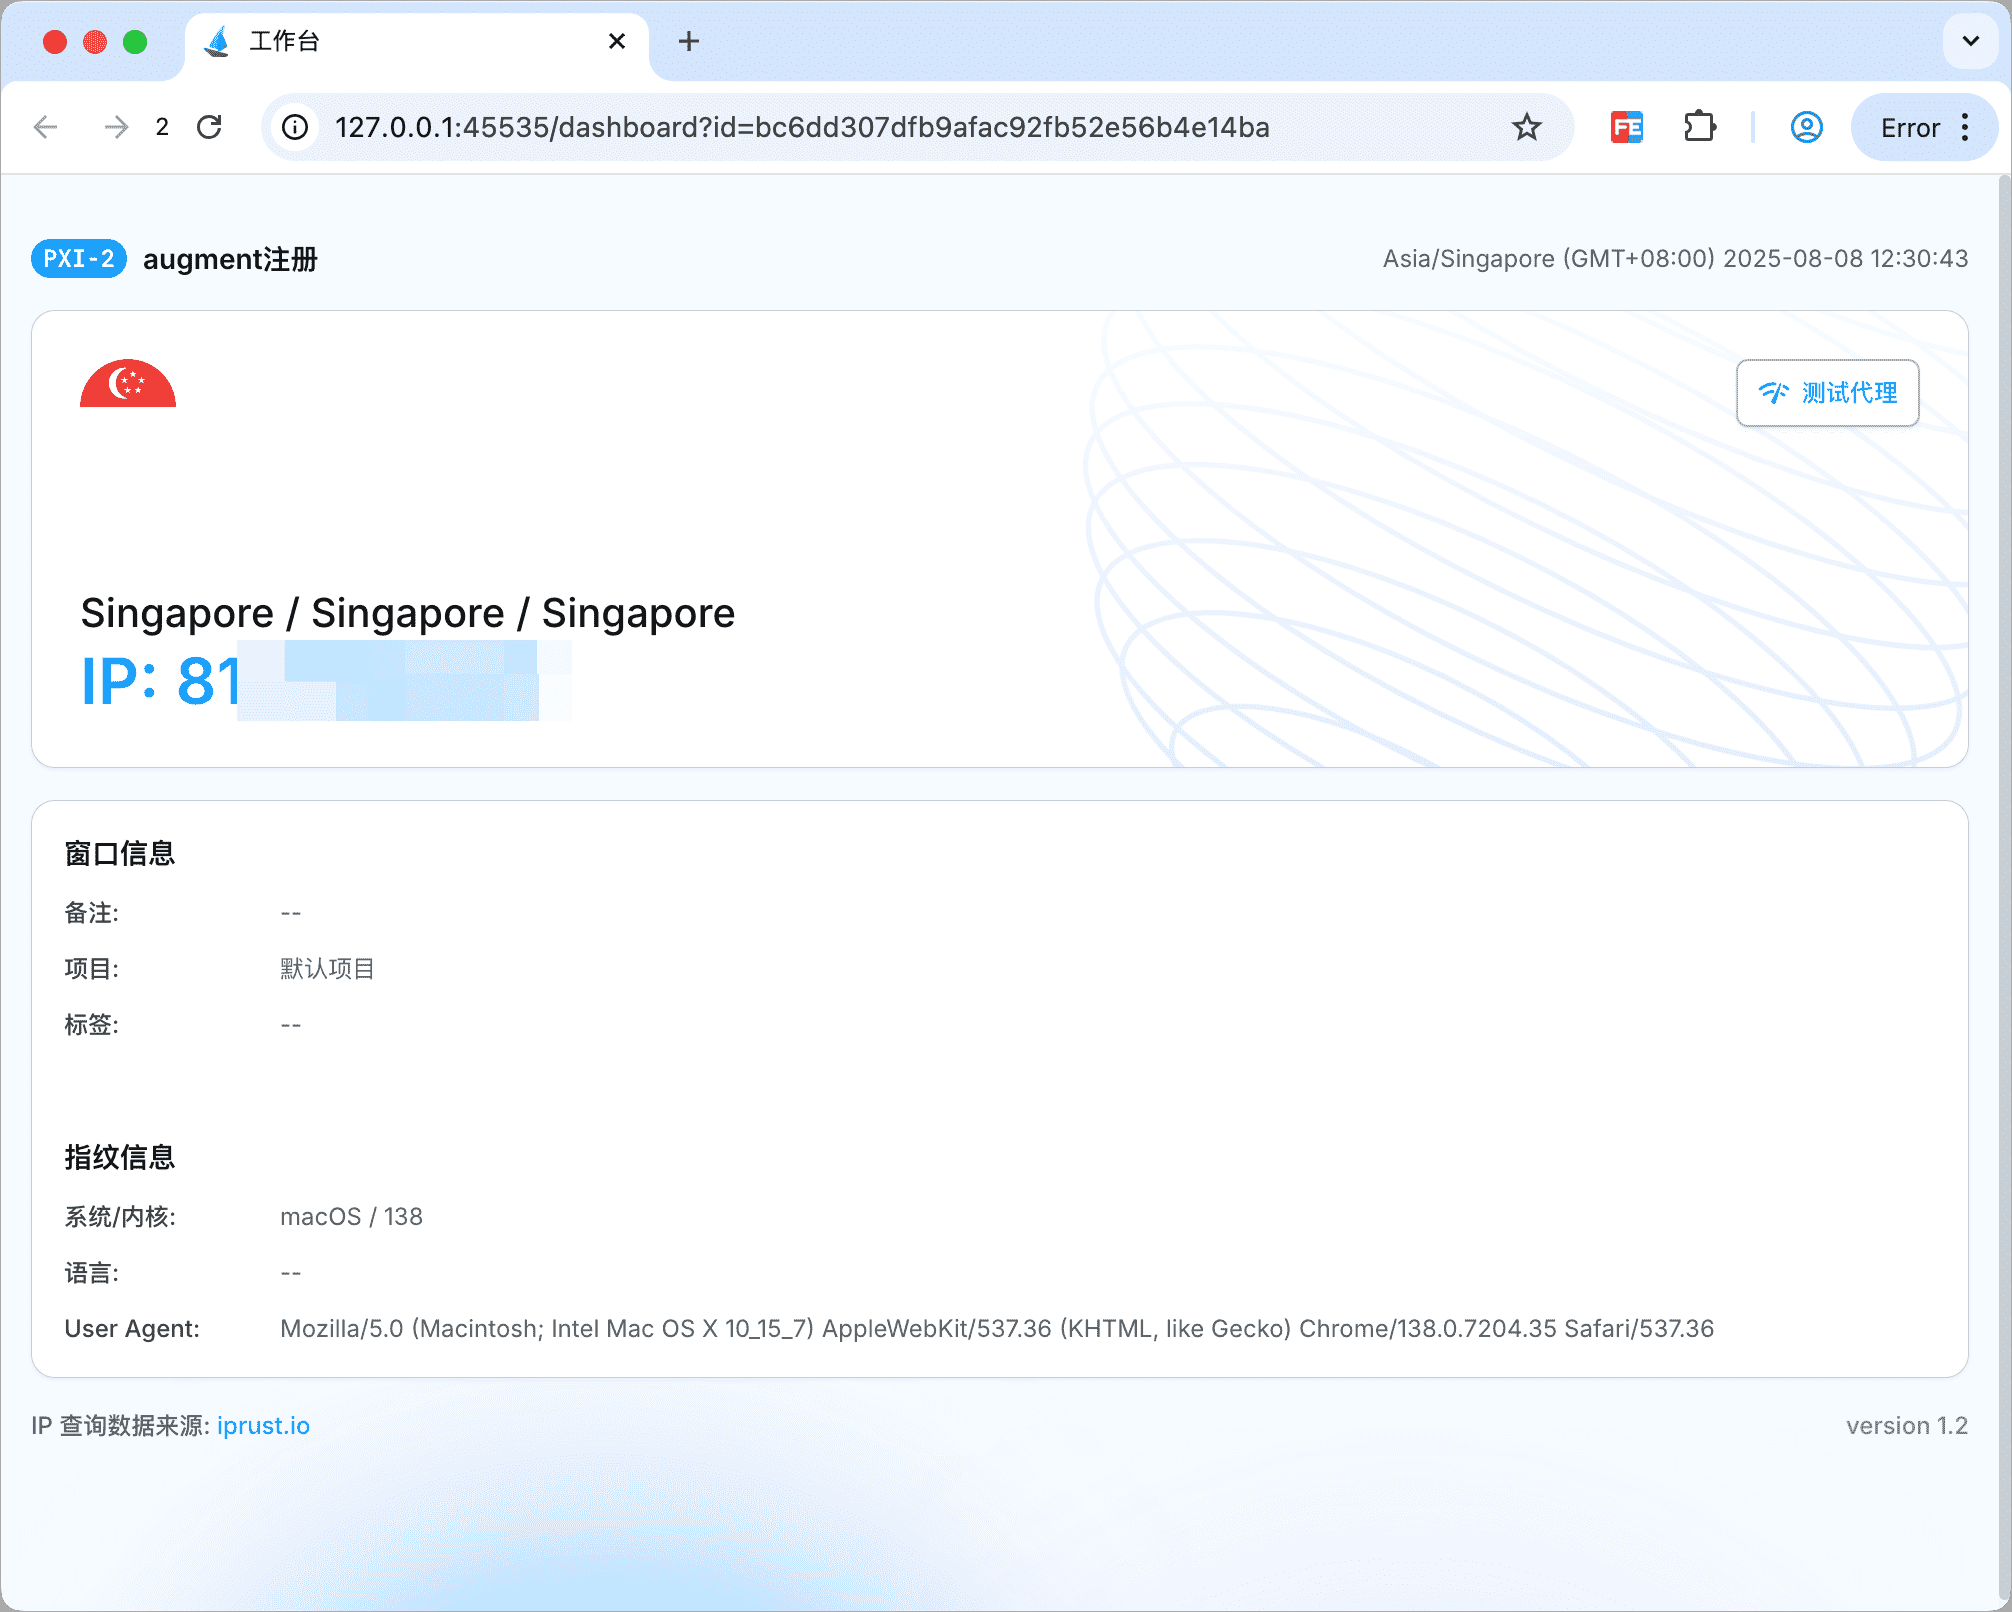Open the FE extension icon

(x=1627, y=127)
